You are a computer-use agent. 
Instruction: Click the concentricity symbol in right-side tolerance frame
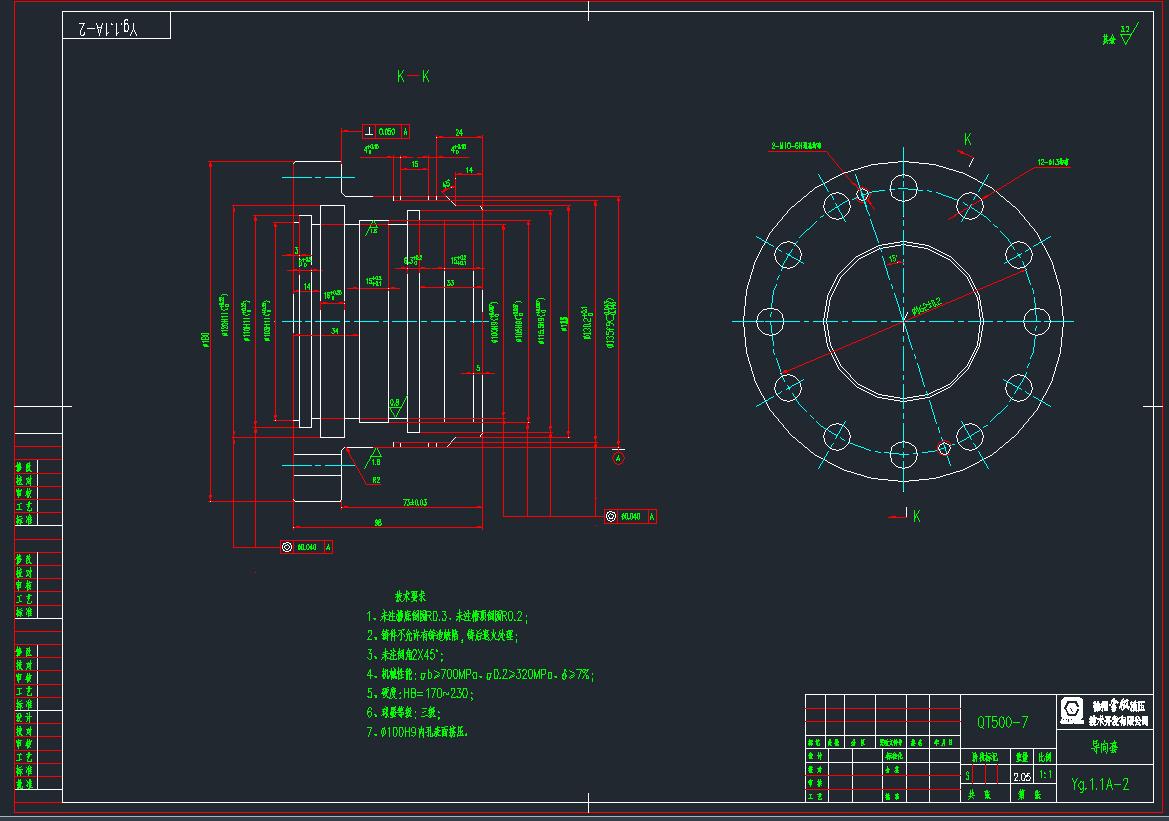tap(611, 517)
